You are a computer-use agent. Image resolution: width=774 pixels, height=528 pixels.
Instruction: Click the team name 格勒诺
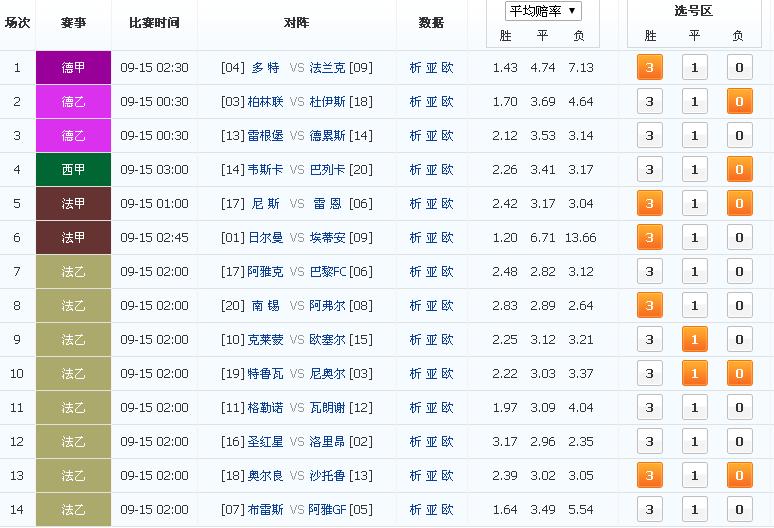pyautogui.click(x=265, y=408)
